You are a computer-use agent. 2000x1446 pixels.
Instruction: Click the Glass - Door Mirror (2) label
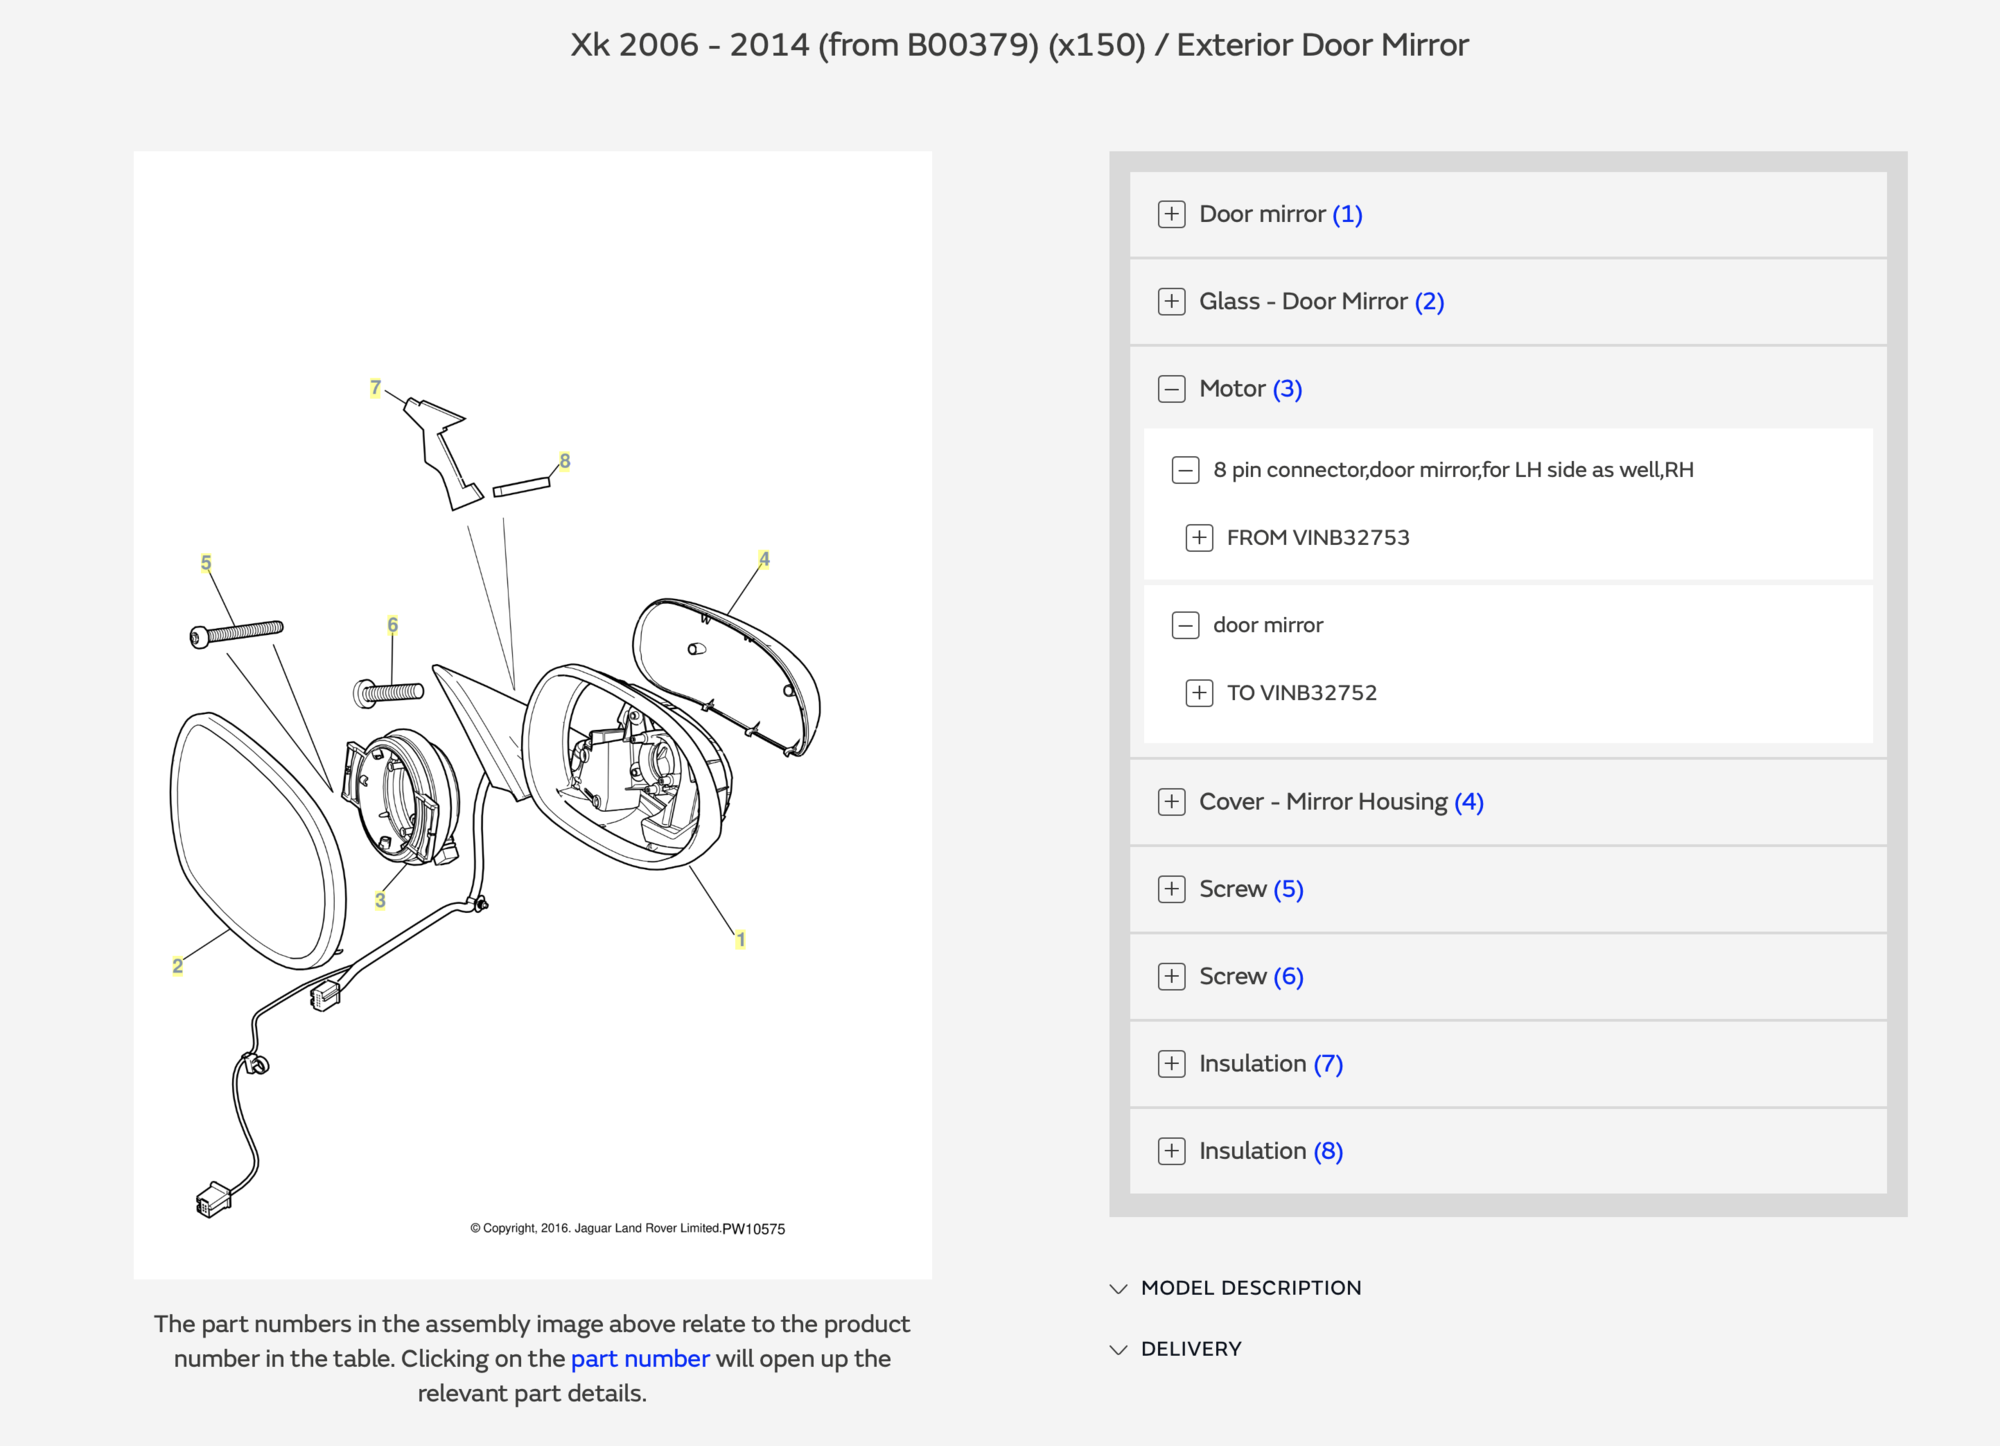click(1321, 301)
